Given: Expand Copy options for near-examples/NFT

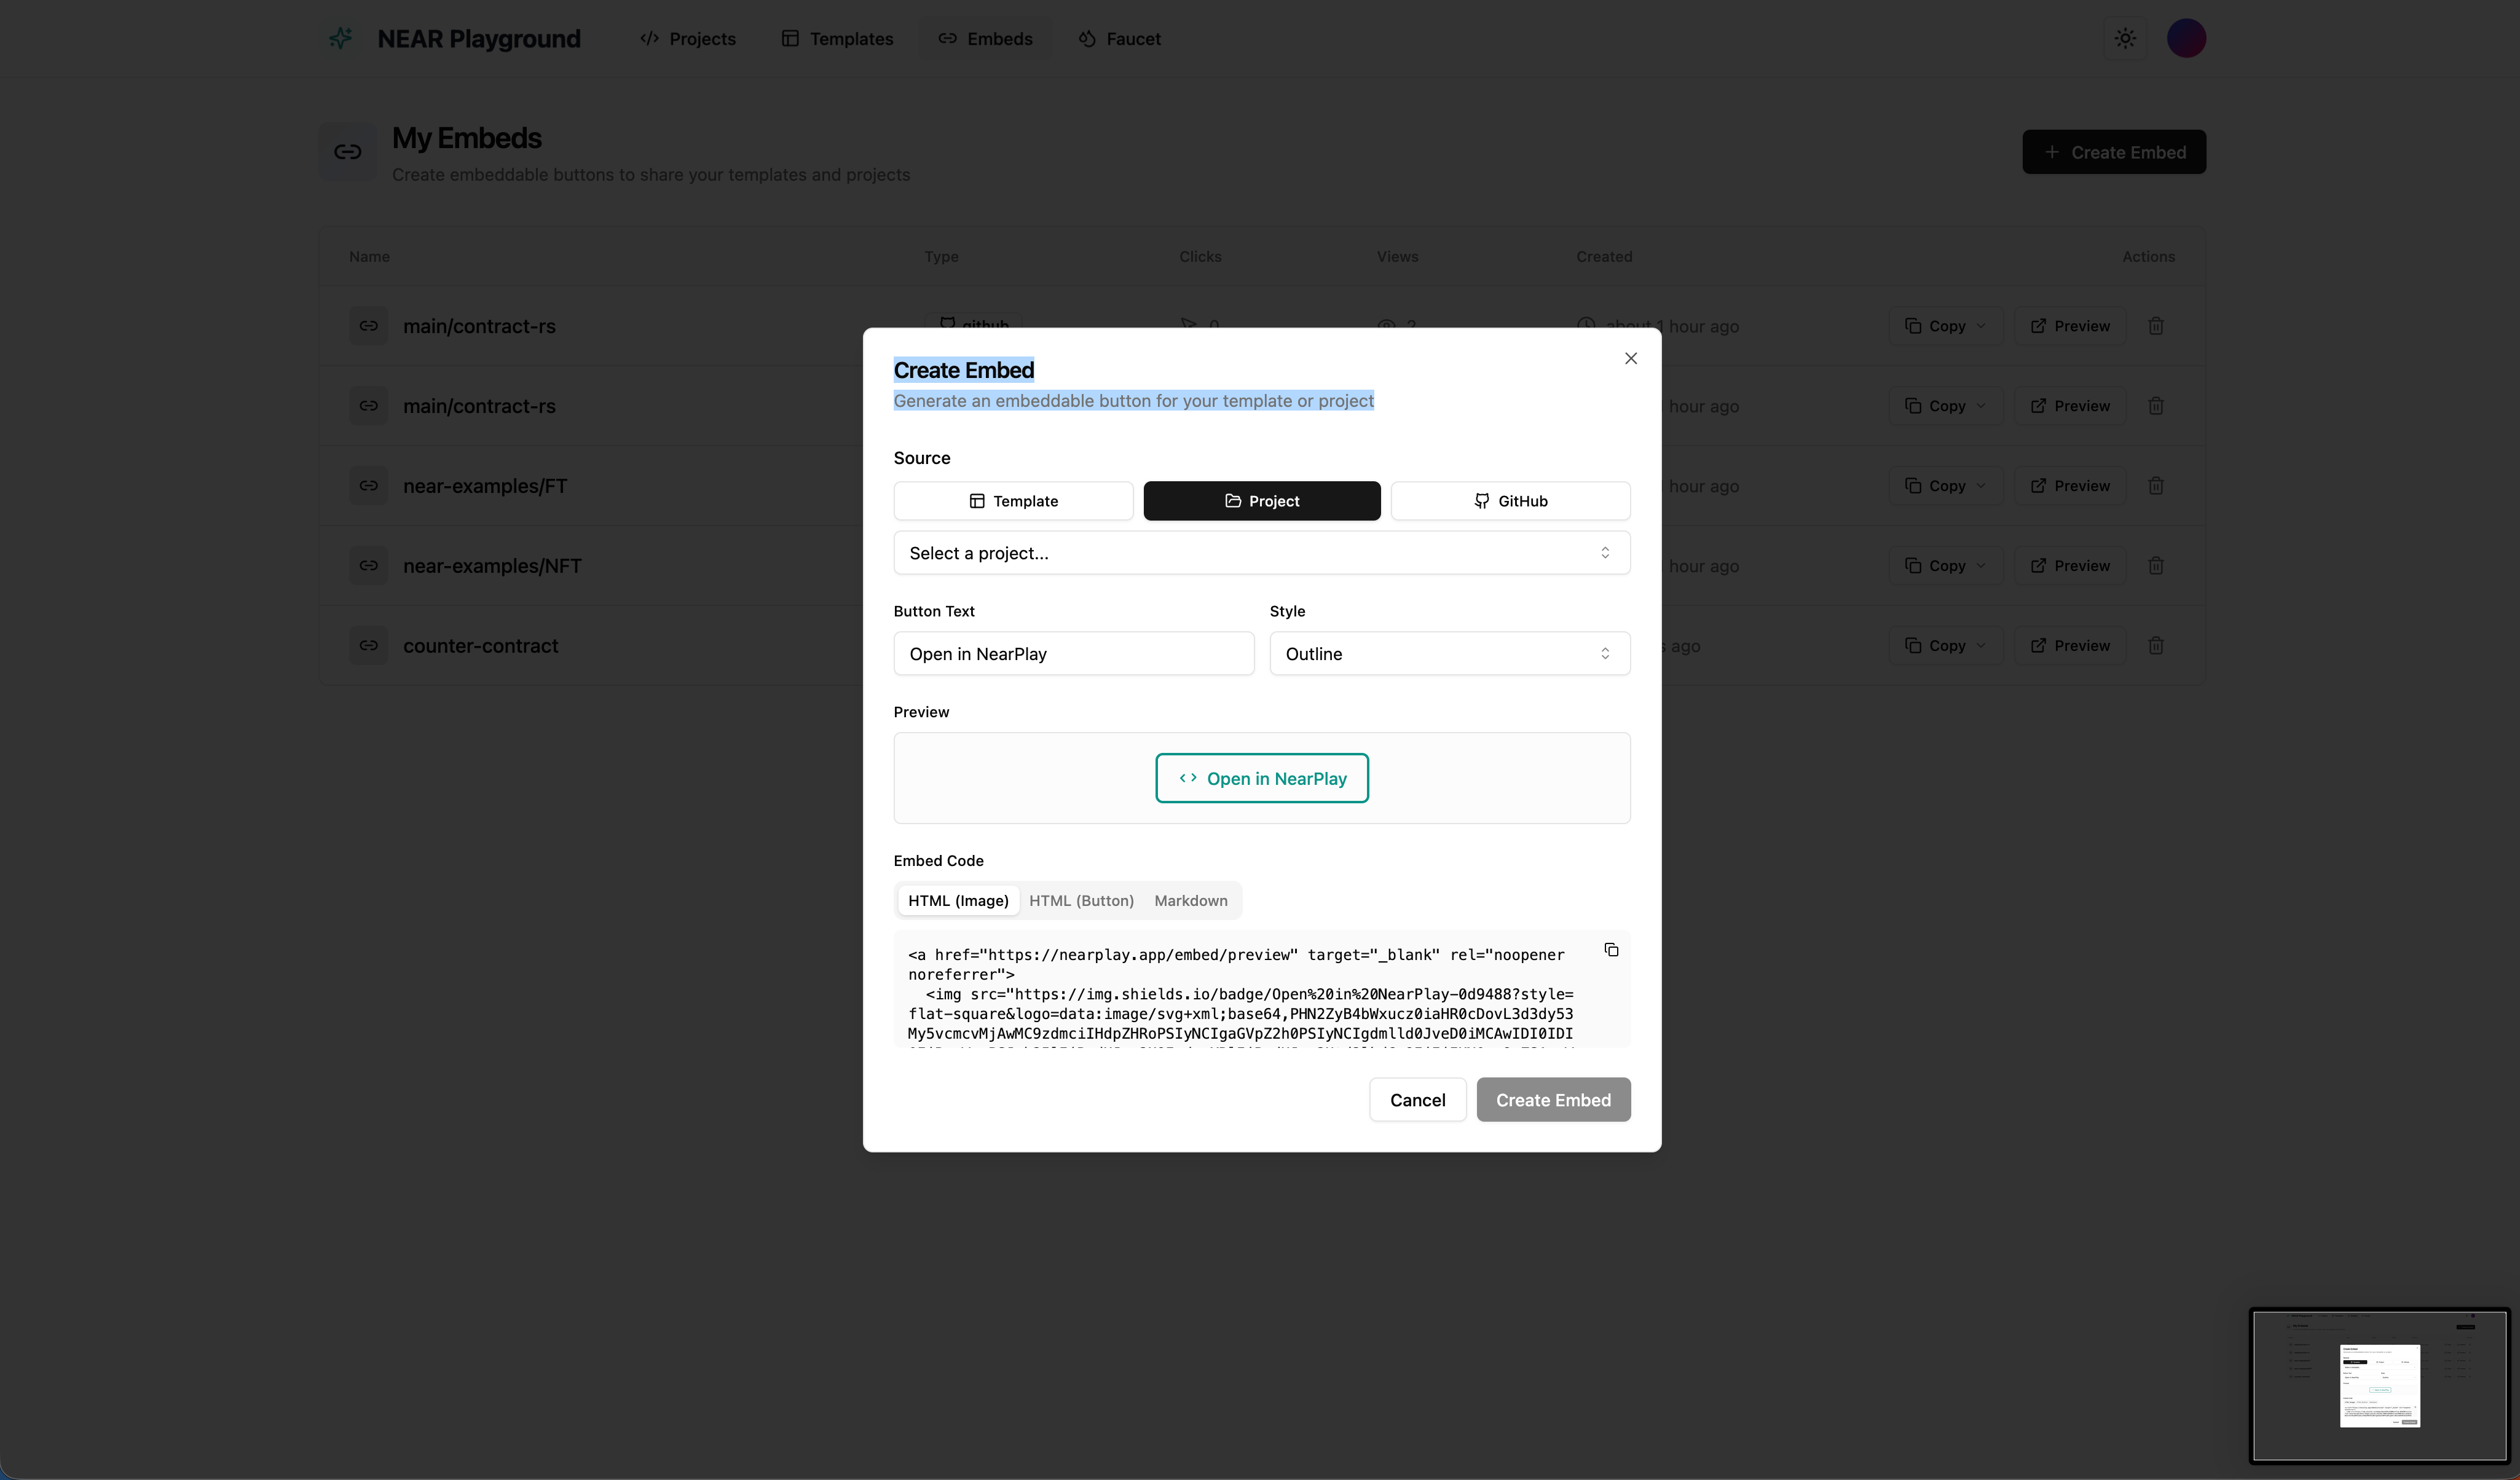Looking at the screenshot, I should (x=1945, y=566).
